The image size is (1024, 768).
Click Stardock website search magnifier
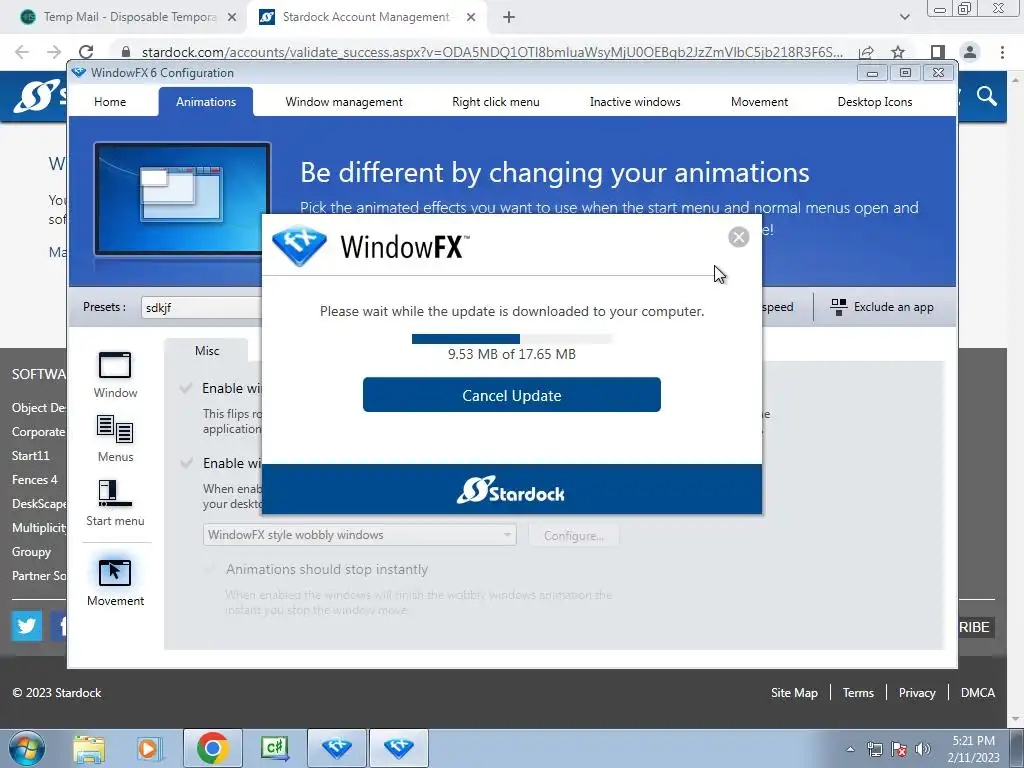(x=987, y=97)
